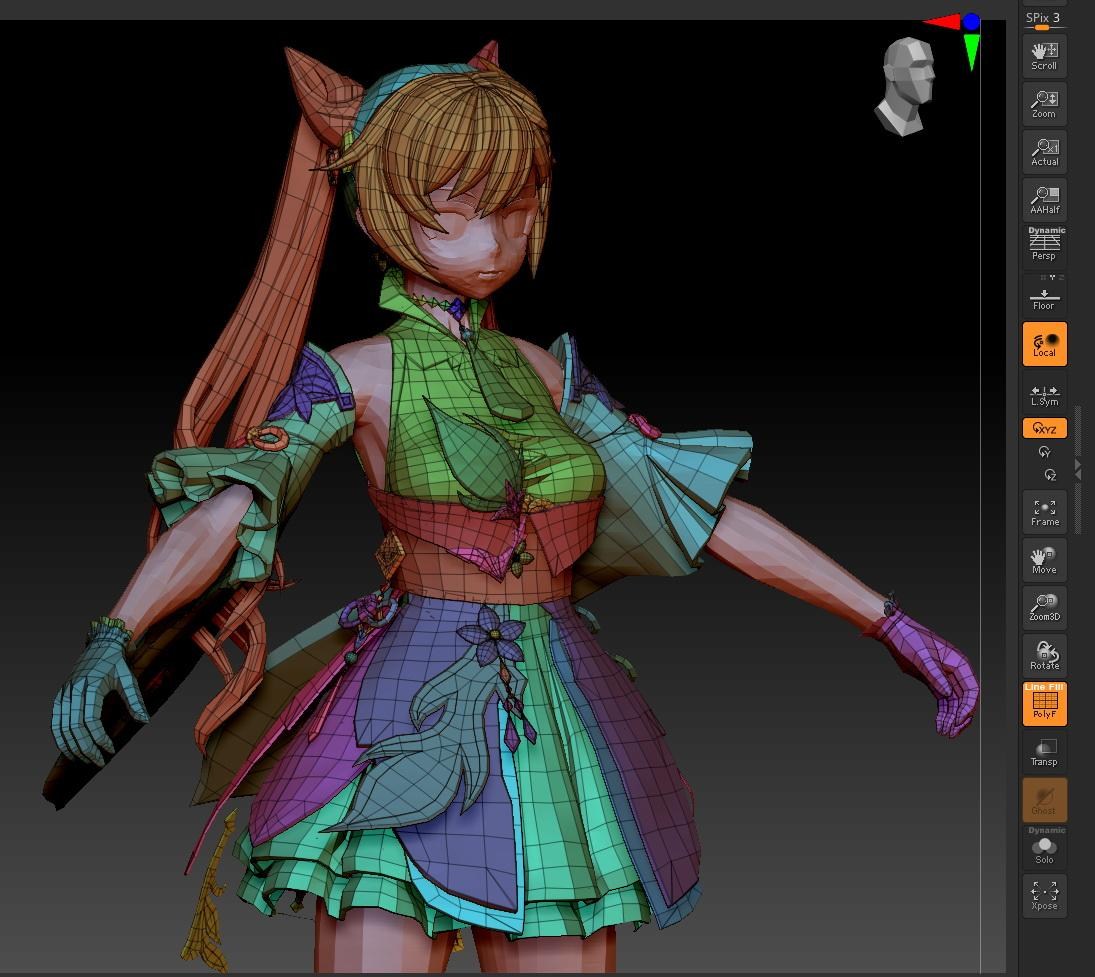Switch rotation to Z axis
The image size is (1095, 977).
pos(1049,475)
